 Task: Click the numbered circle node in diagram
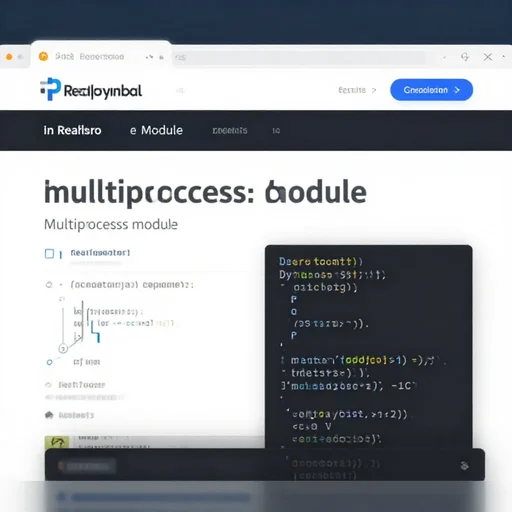tap(63, 349)
